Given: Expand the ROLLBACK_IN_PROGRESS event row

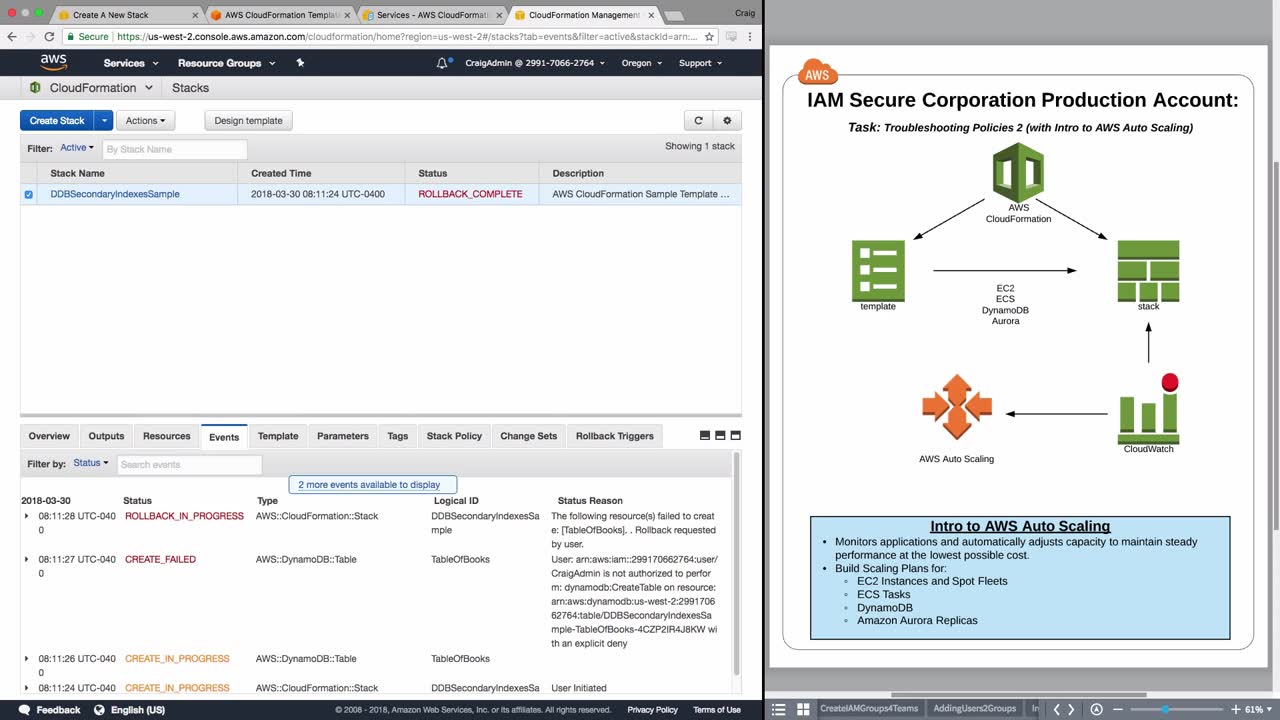Looking at the screenshot, I should point(27,516).
